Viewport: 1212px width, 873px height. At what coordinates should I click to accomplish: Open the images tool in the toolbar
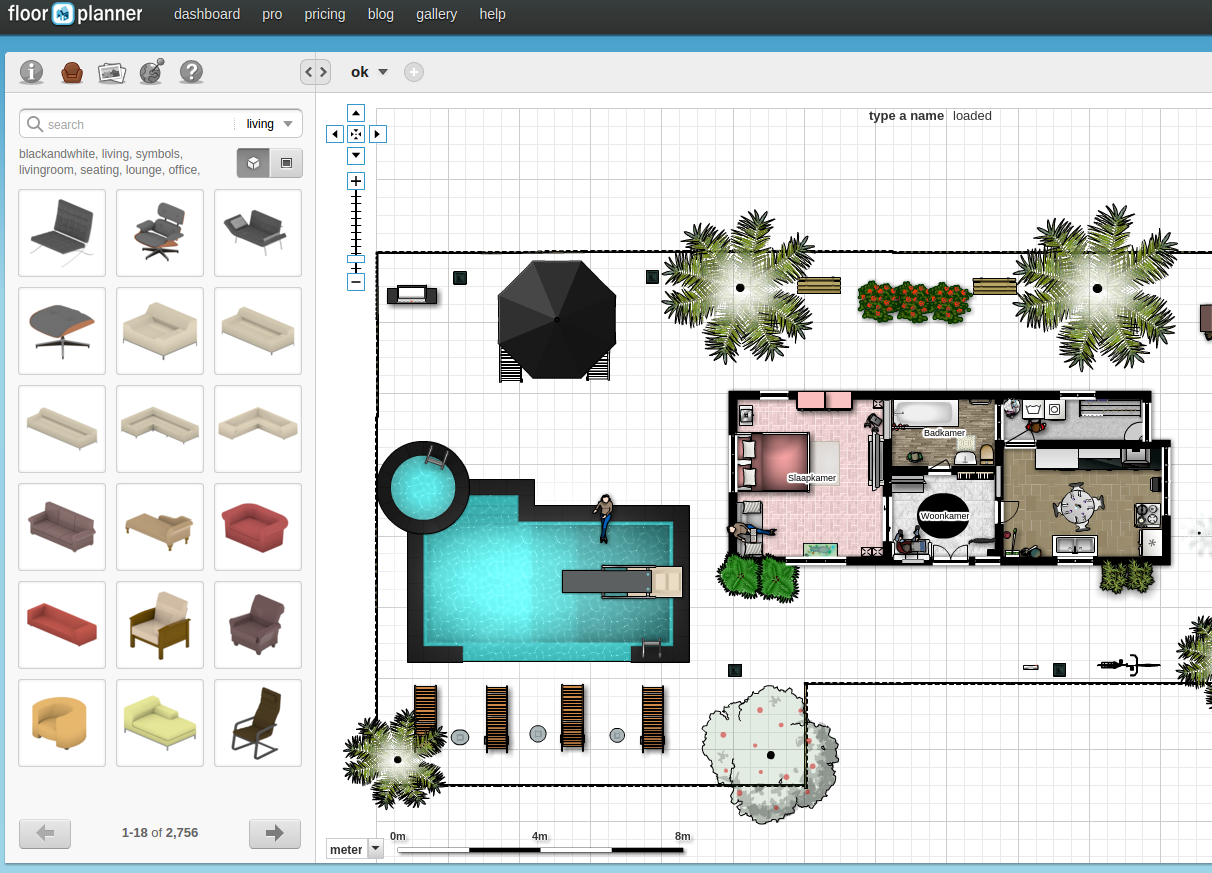click(111, 71)
